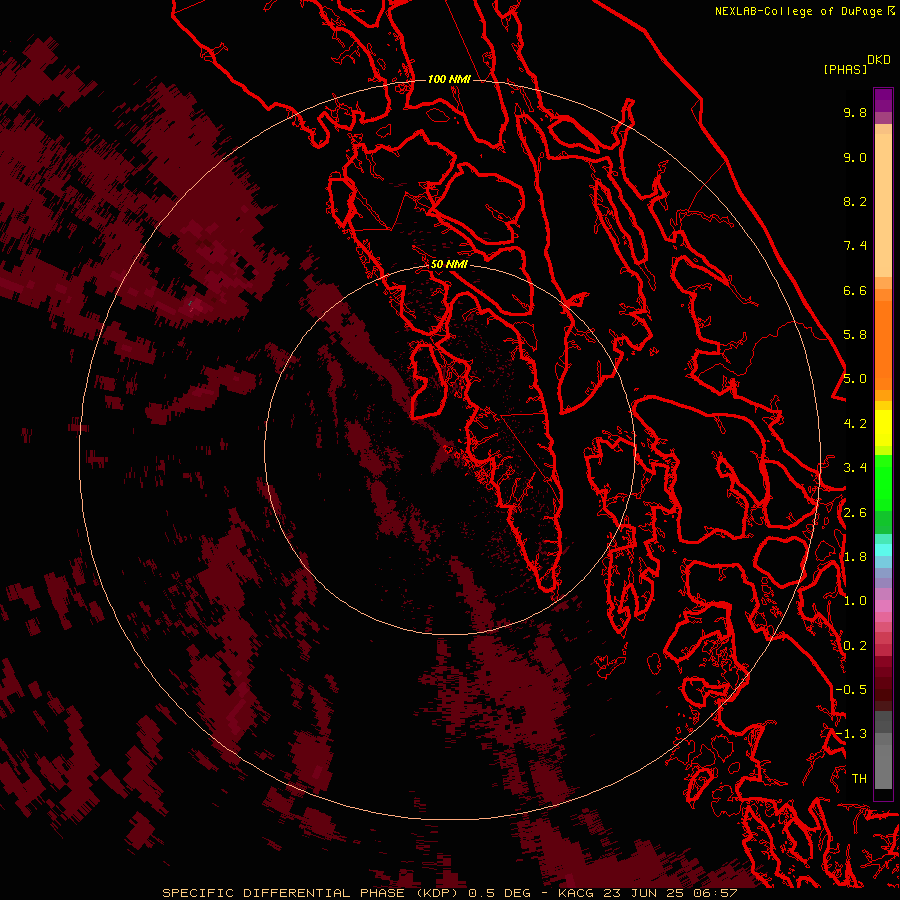This screenshot has height=900, width=900.
Task: Click the 7.4 colorbar value label
Action: point(855,246)
